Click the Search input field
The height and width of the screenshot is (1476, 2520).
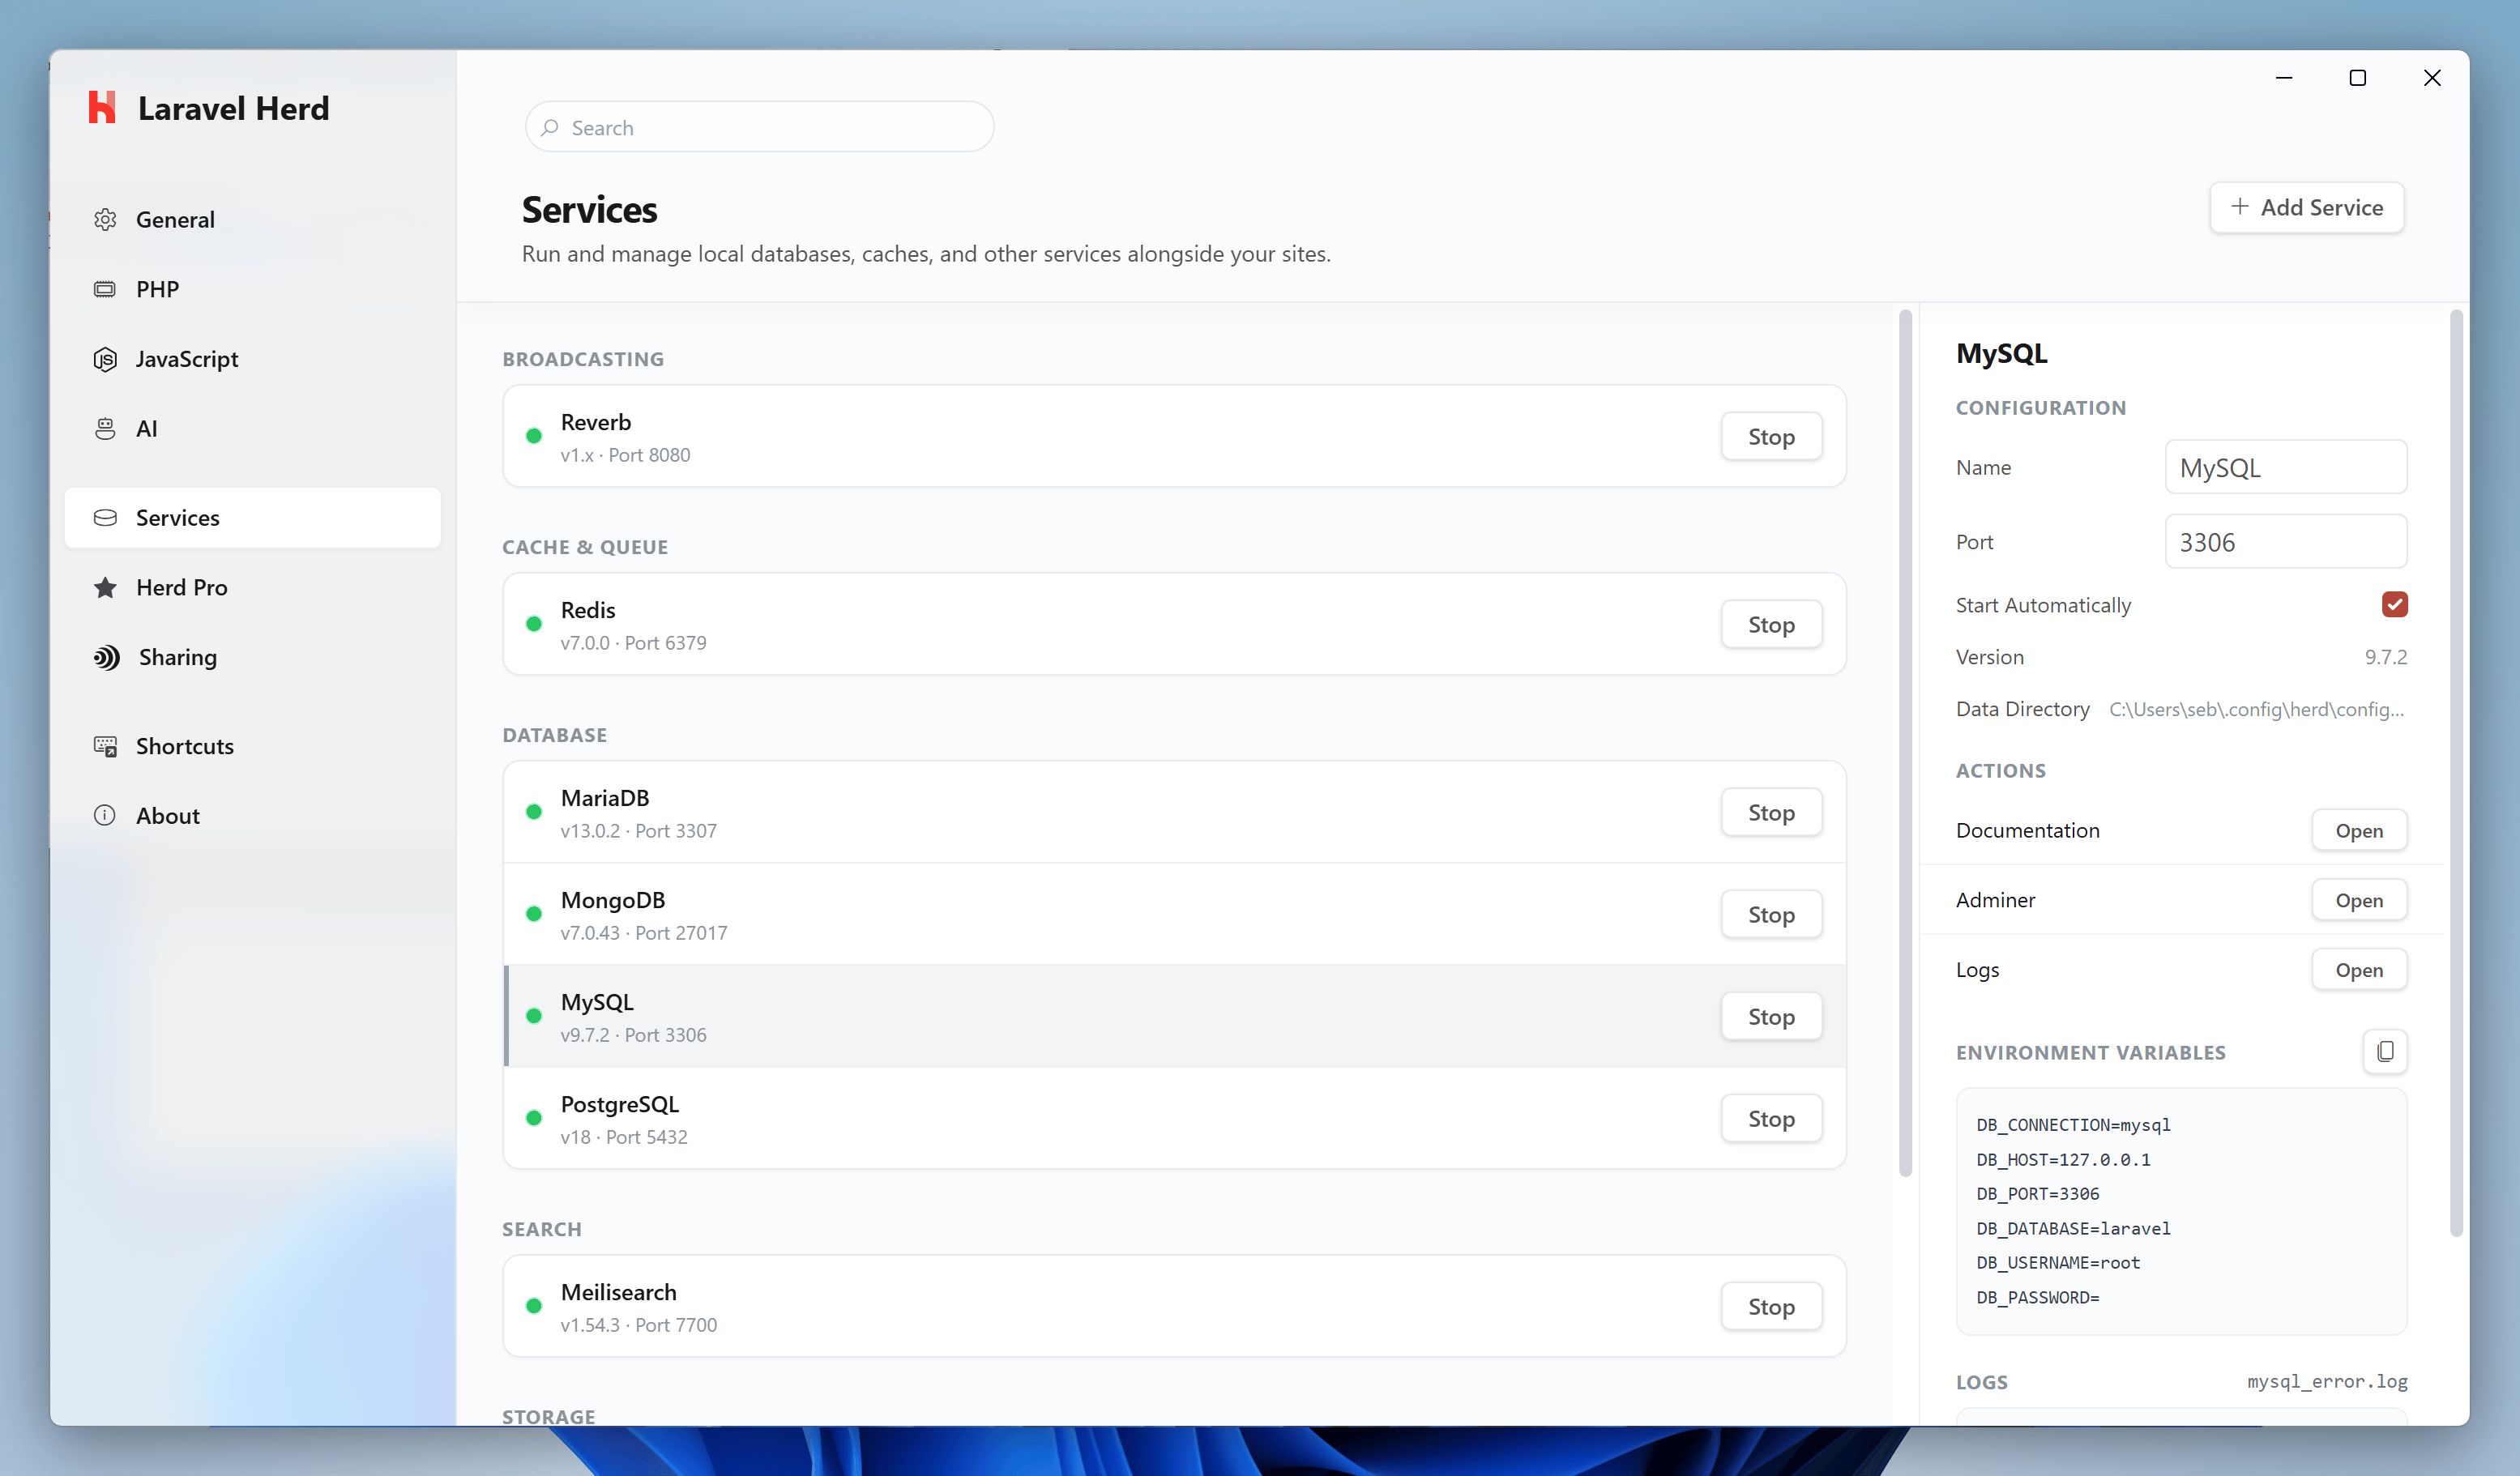(759, 127)
